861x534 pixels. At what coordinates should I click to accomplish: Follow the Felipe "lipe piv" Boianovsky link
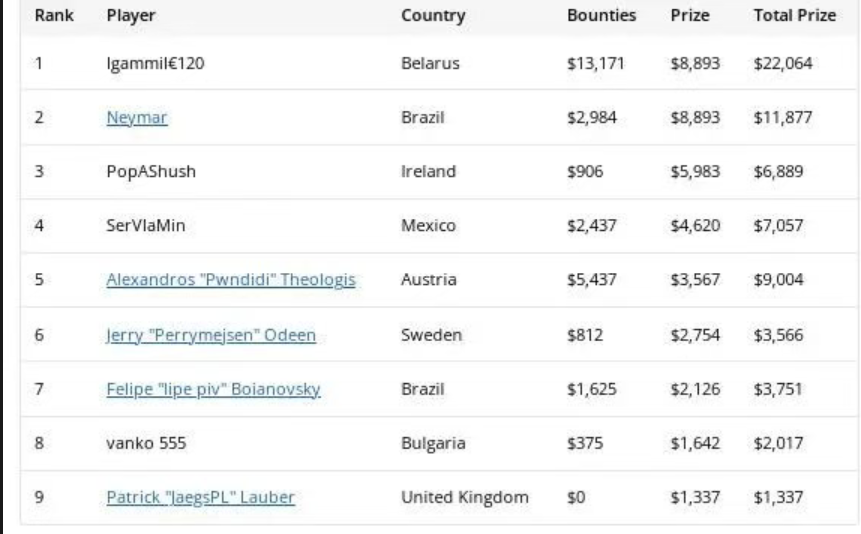point(213,389)
